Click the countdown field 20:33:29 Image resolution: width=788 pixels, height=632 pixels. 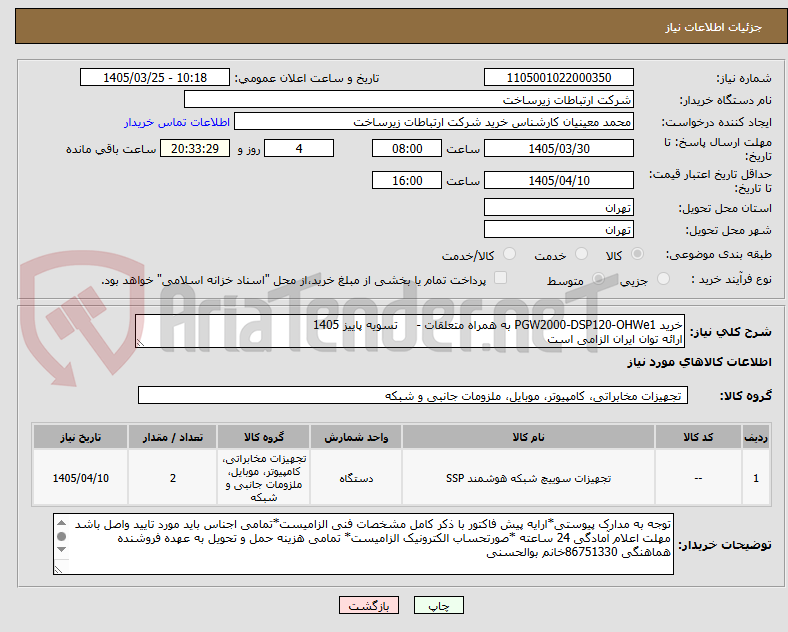pyautogui.click(x=195, y=149)
